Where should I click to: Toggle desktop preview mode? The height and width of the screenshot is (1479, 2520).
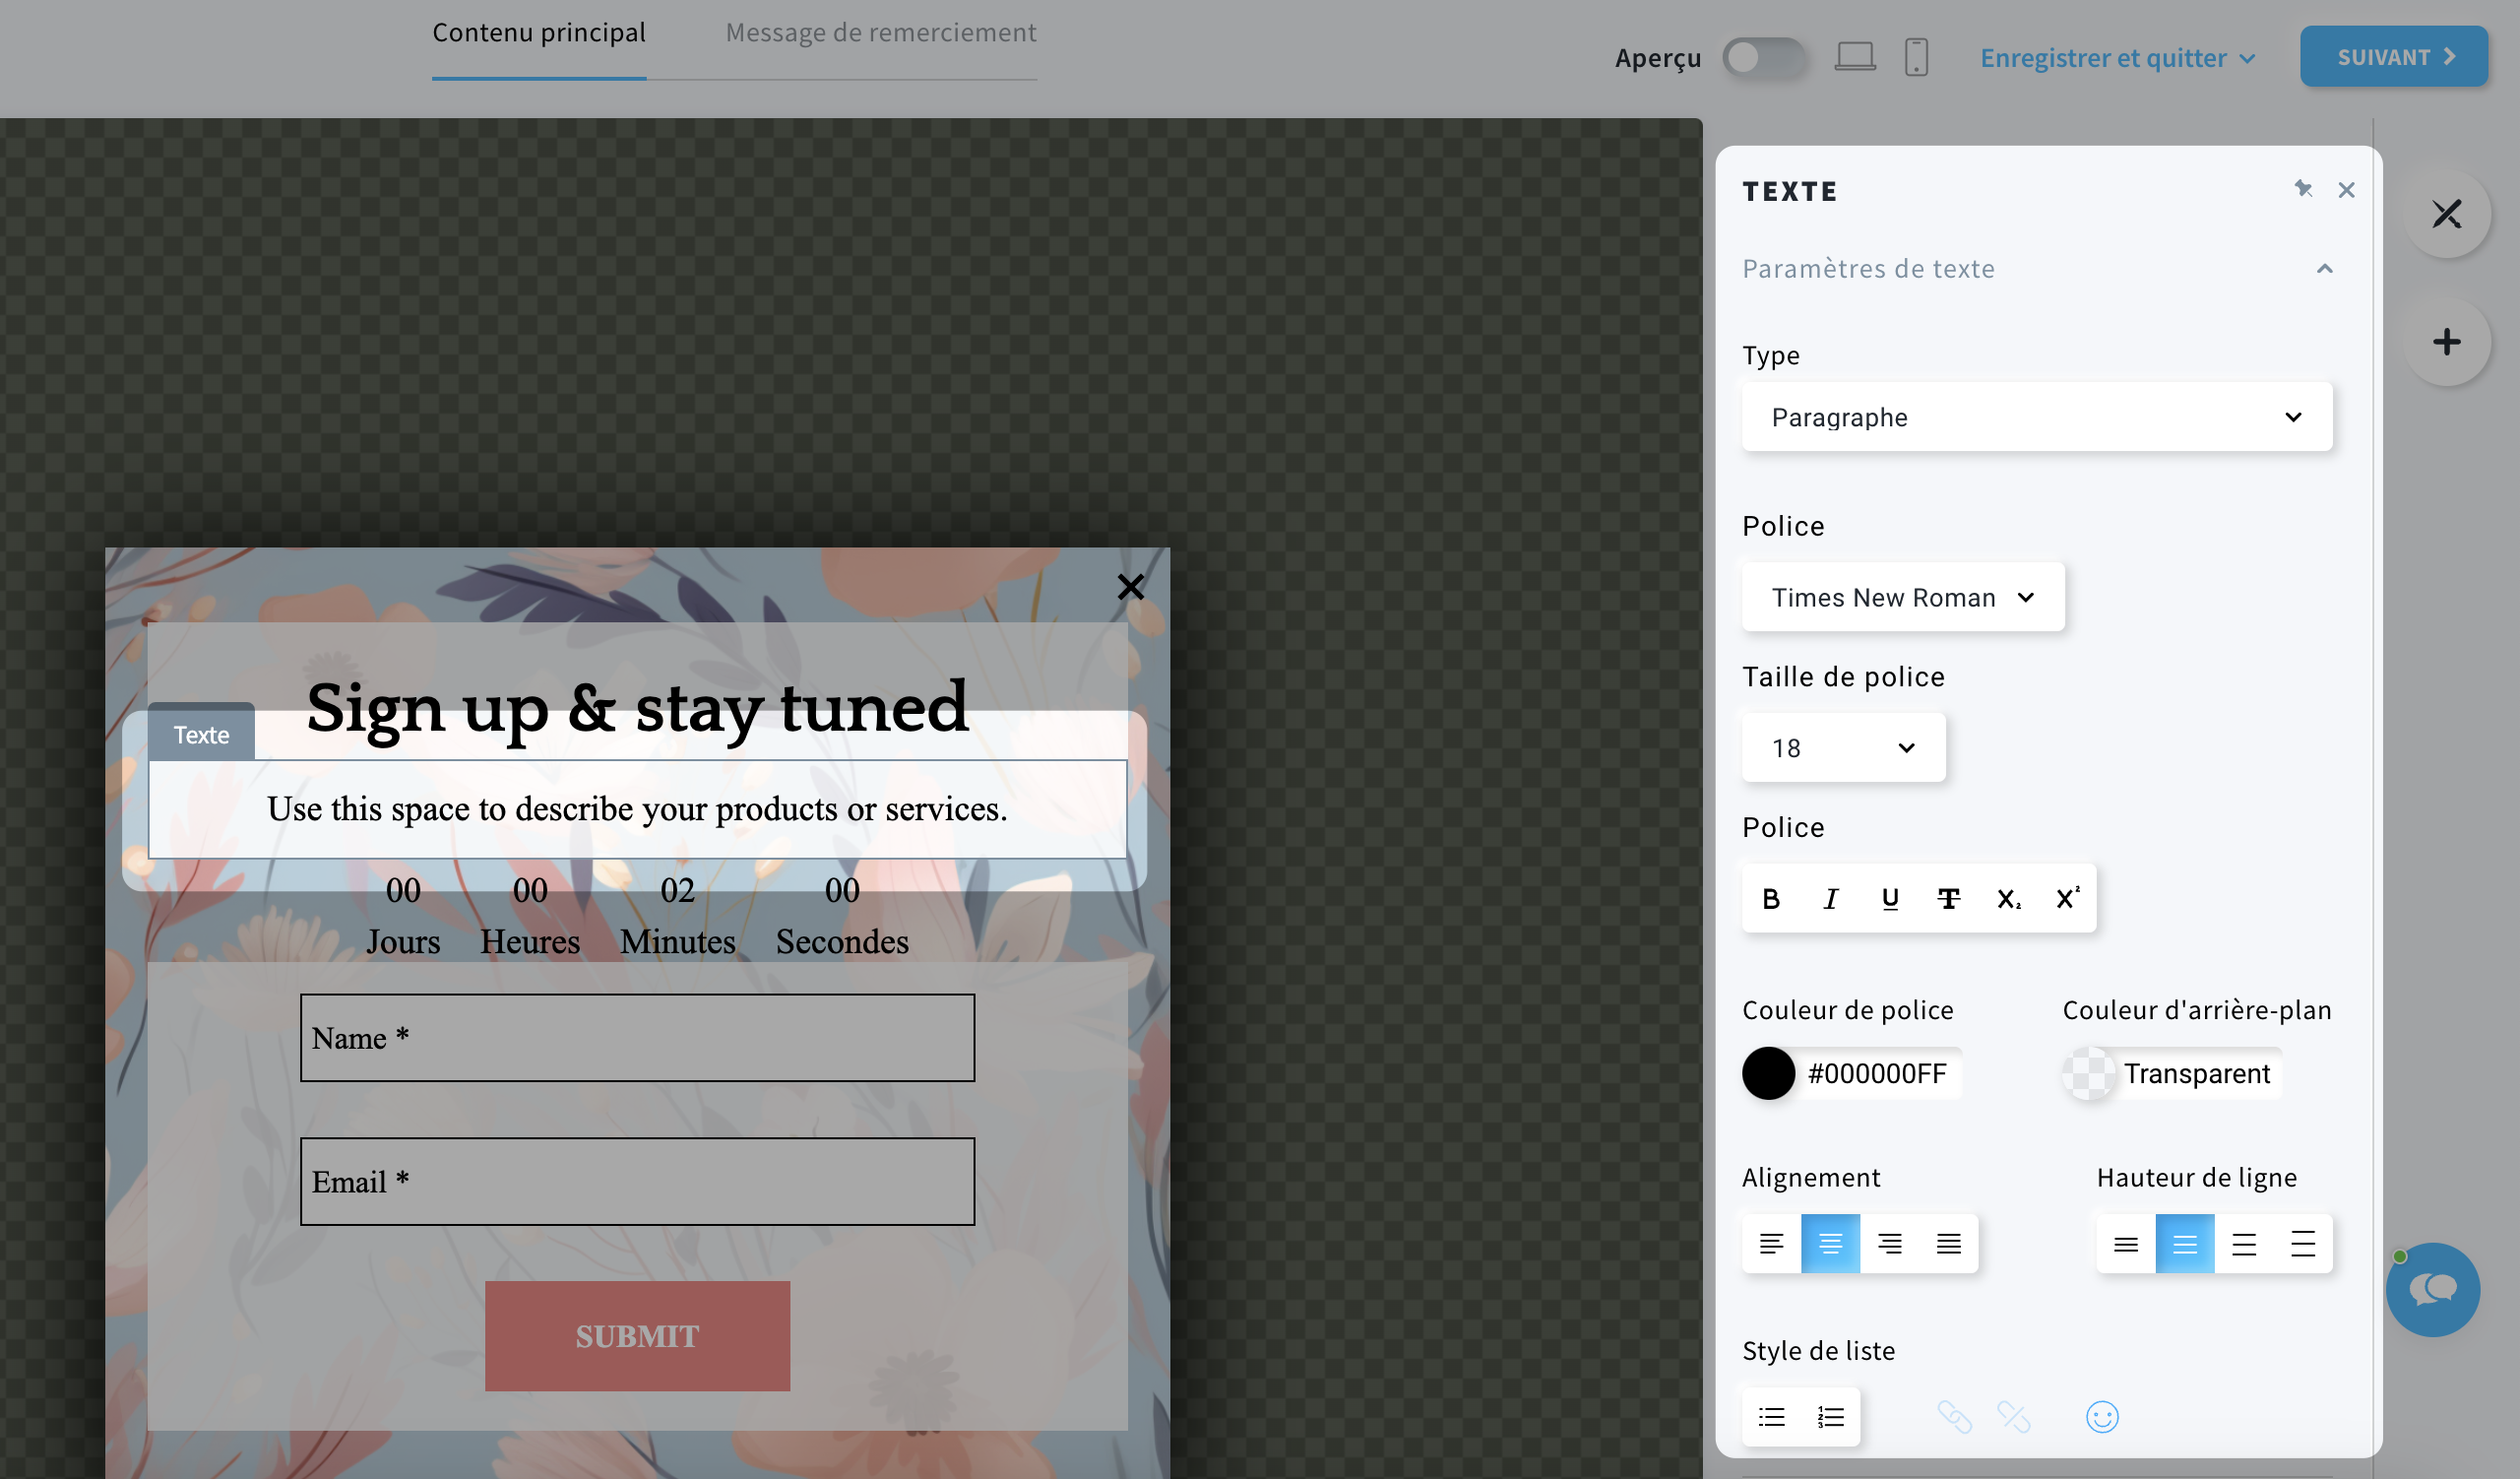point(1853,56)
